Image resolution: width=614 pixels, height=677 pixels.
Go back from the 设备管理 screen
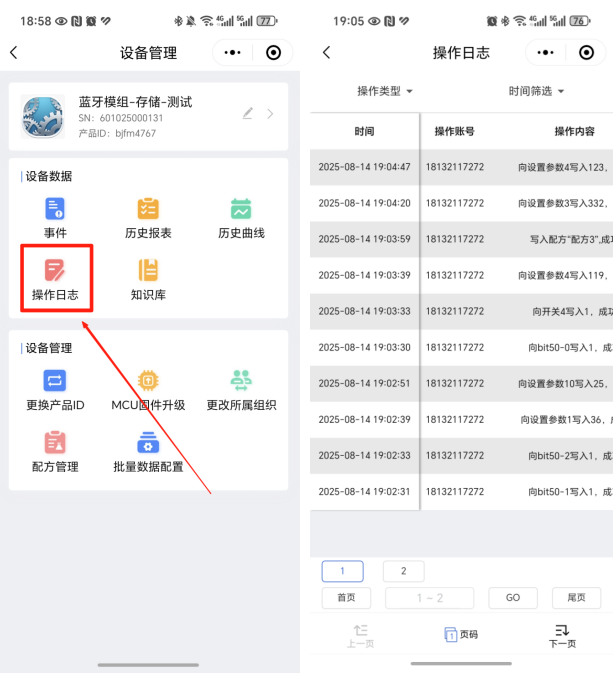tap(14, 53)
